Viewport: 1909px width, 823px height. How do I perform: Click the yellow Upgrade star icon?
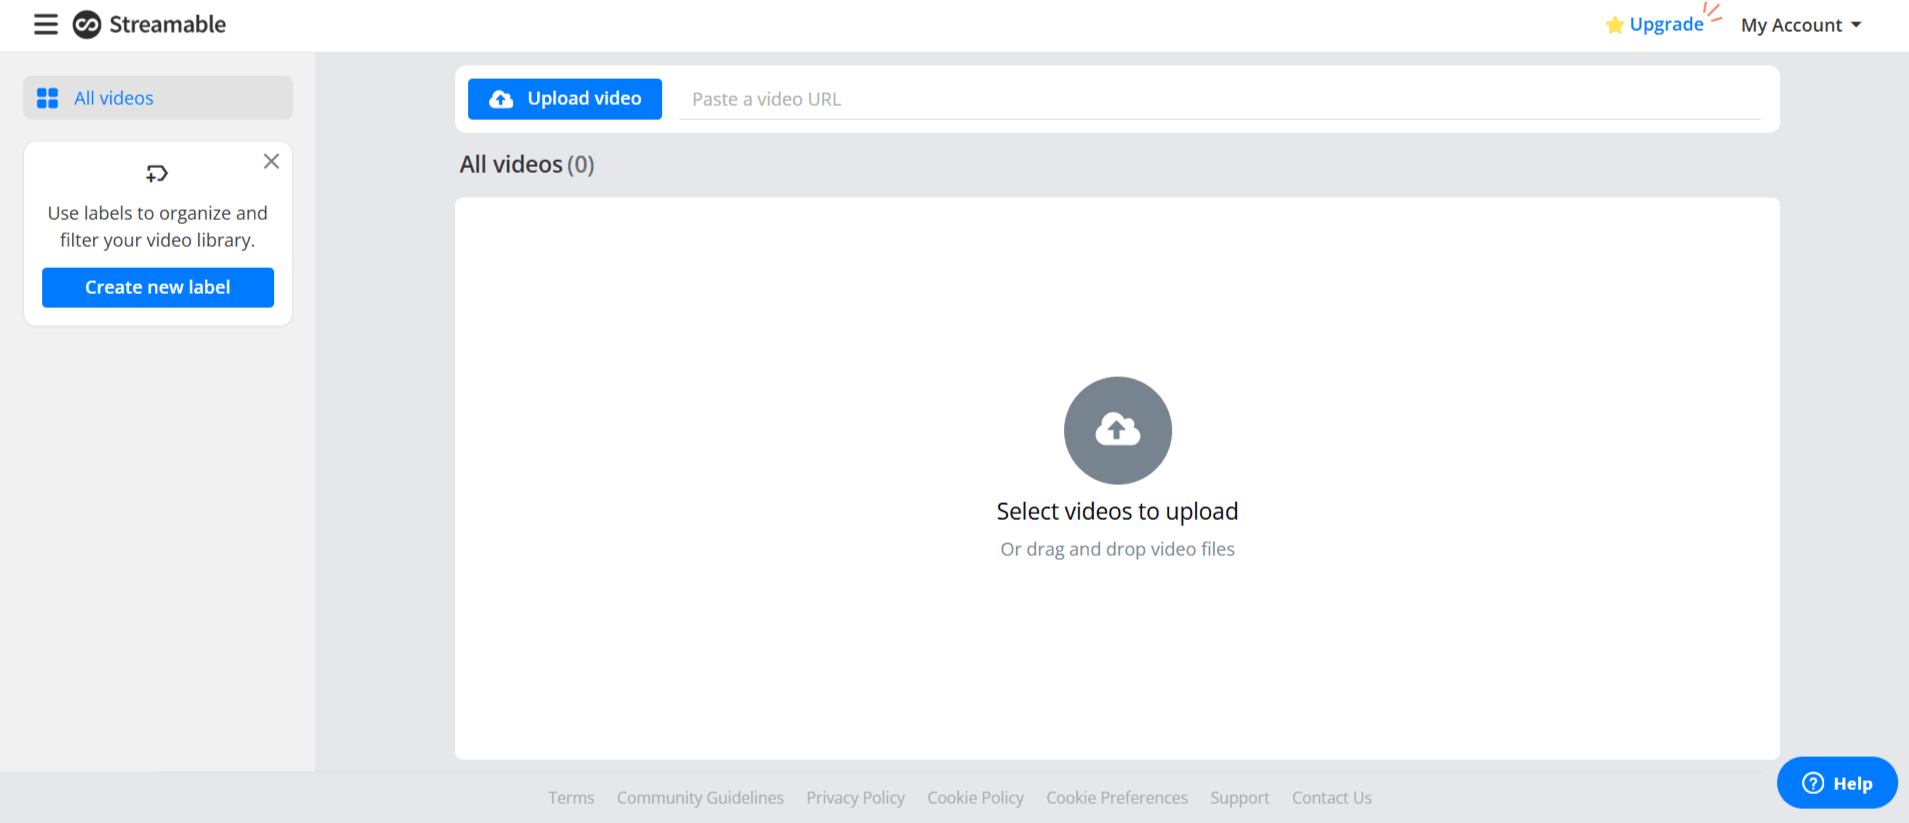[x=1614, y=25]
